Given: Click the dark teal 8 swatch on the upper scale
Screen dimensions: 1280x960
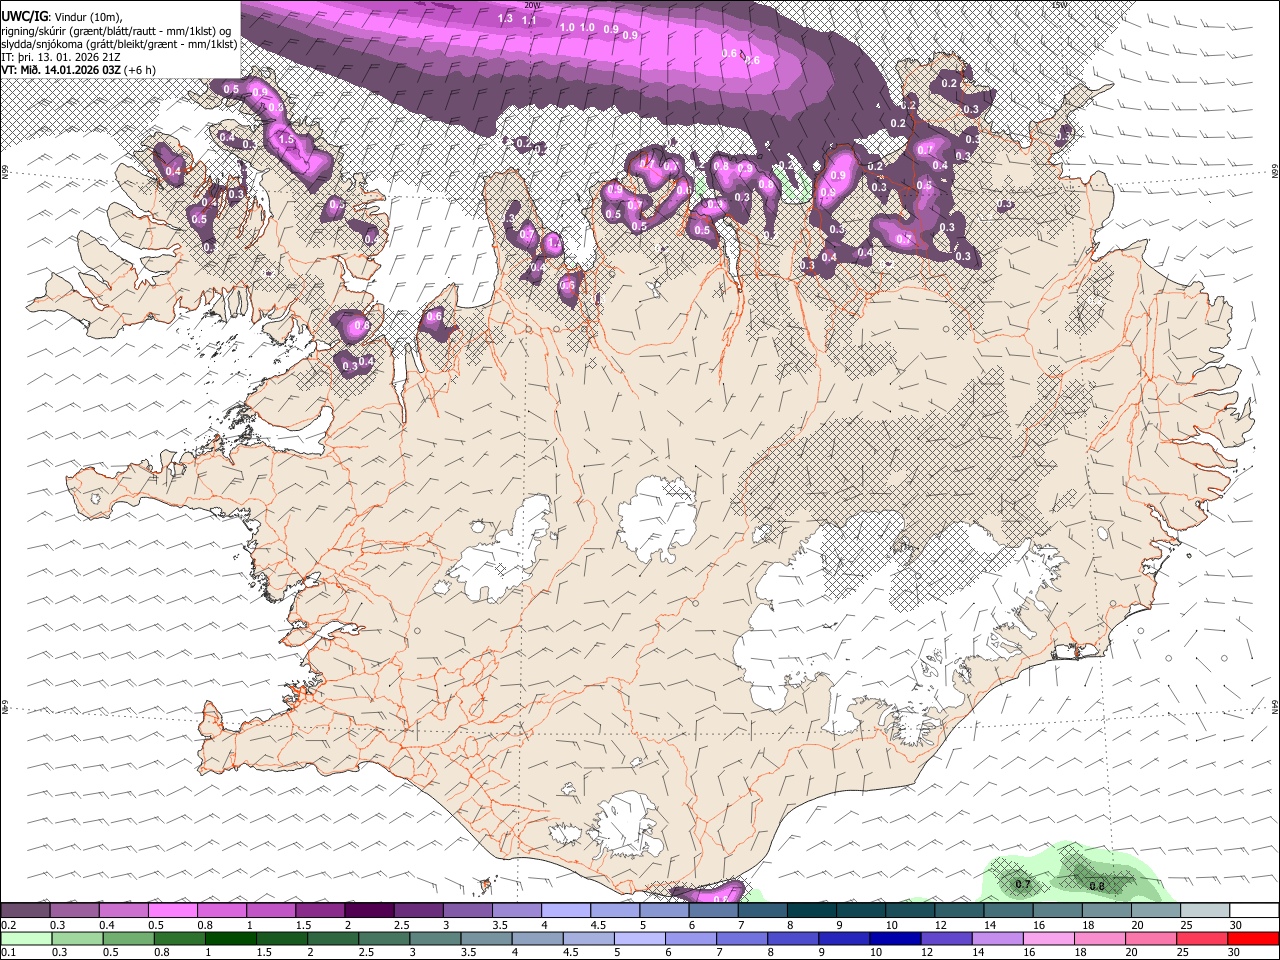Looking at the screenshot, I should 812,911.
